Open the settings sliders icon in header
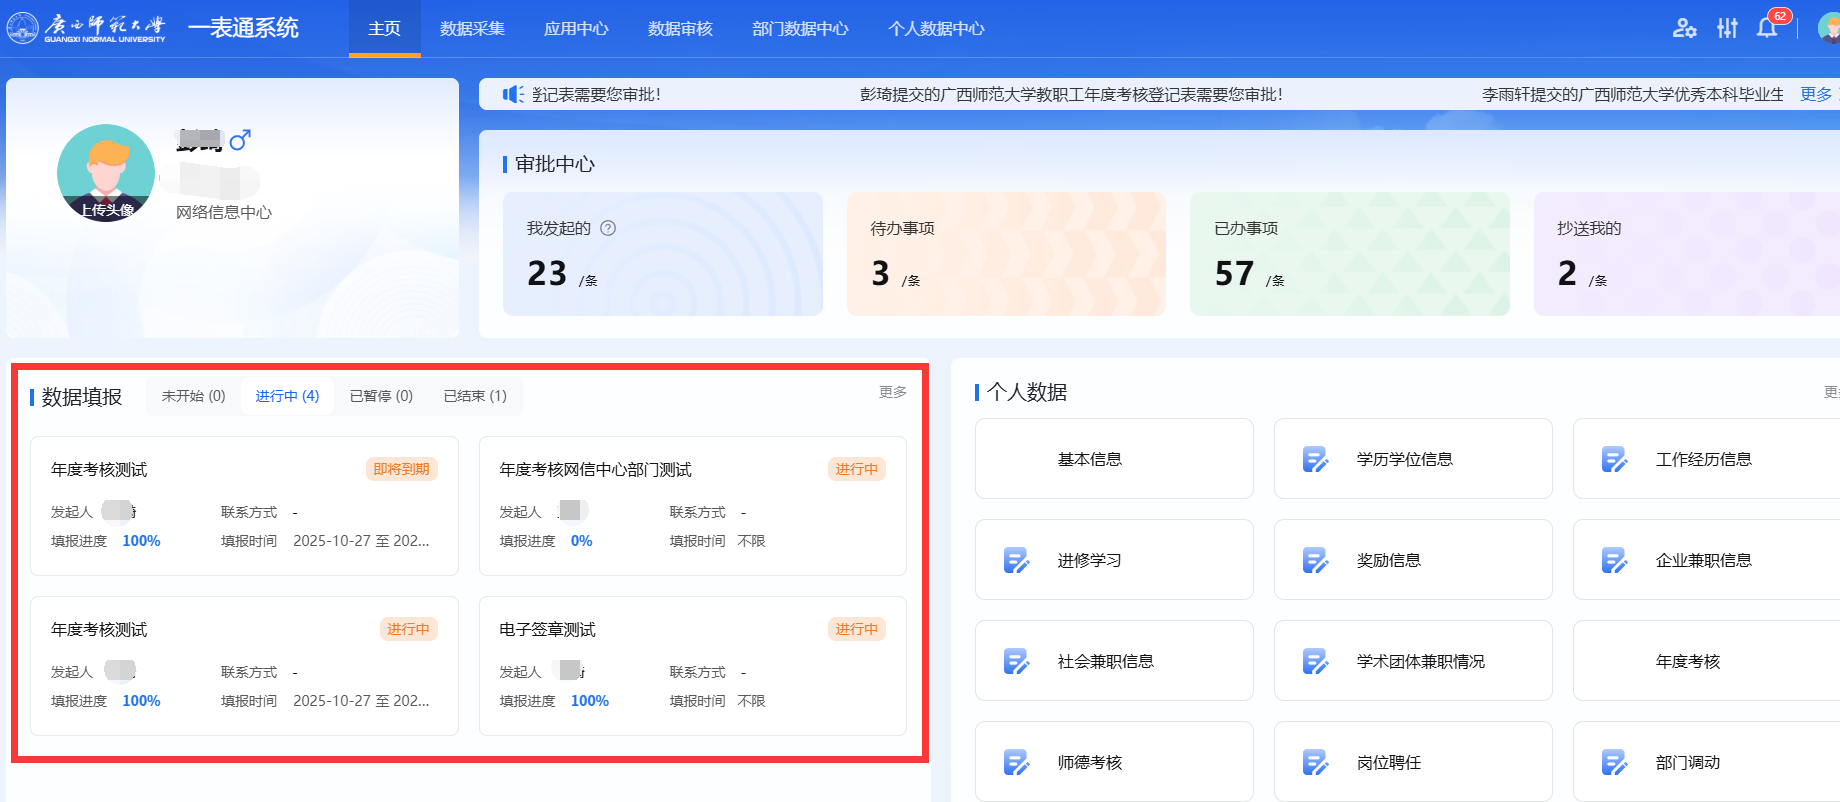 (x=1727, y=28)
